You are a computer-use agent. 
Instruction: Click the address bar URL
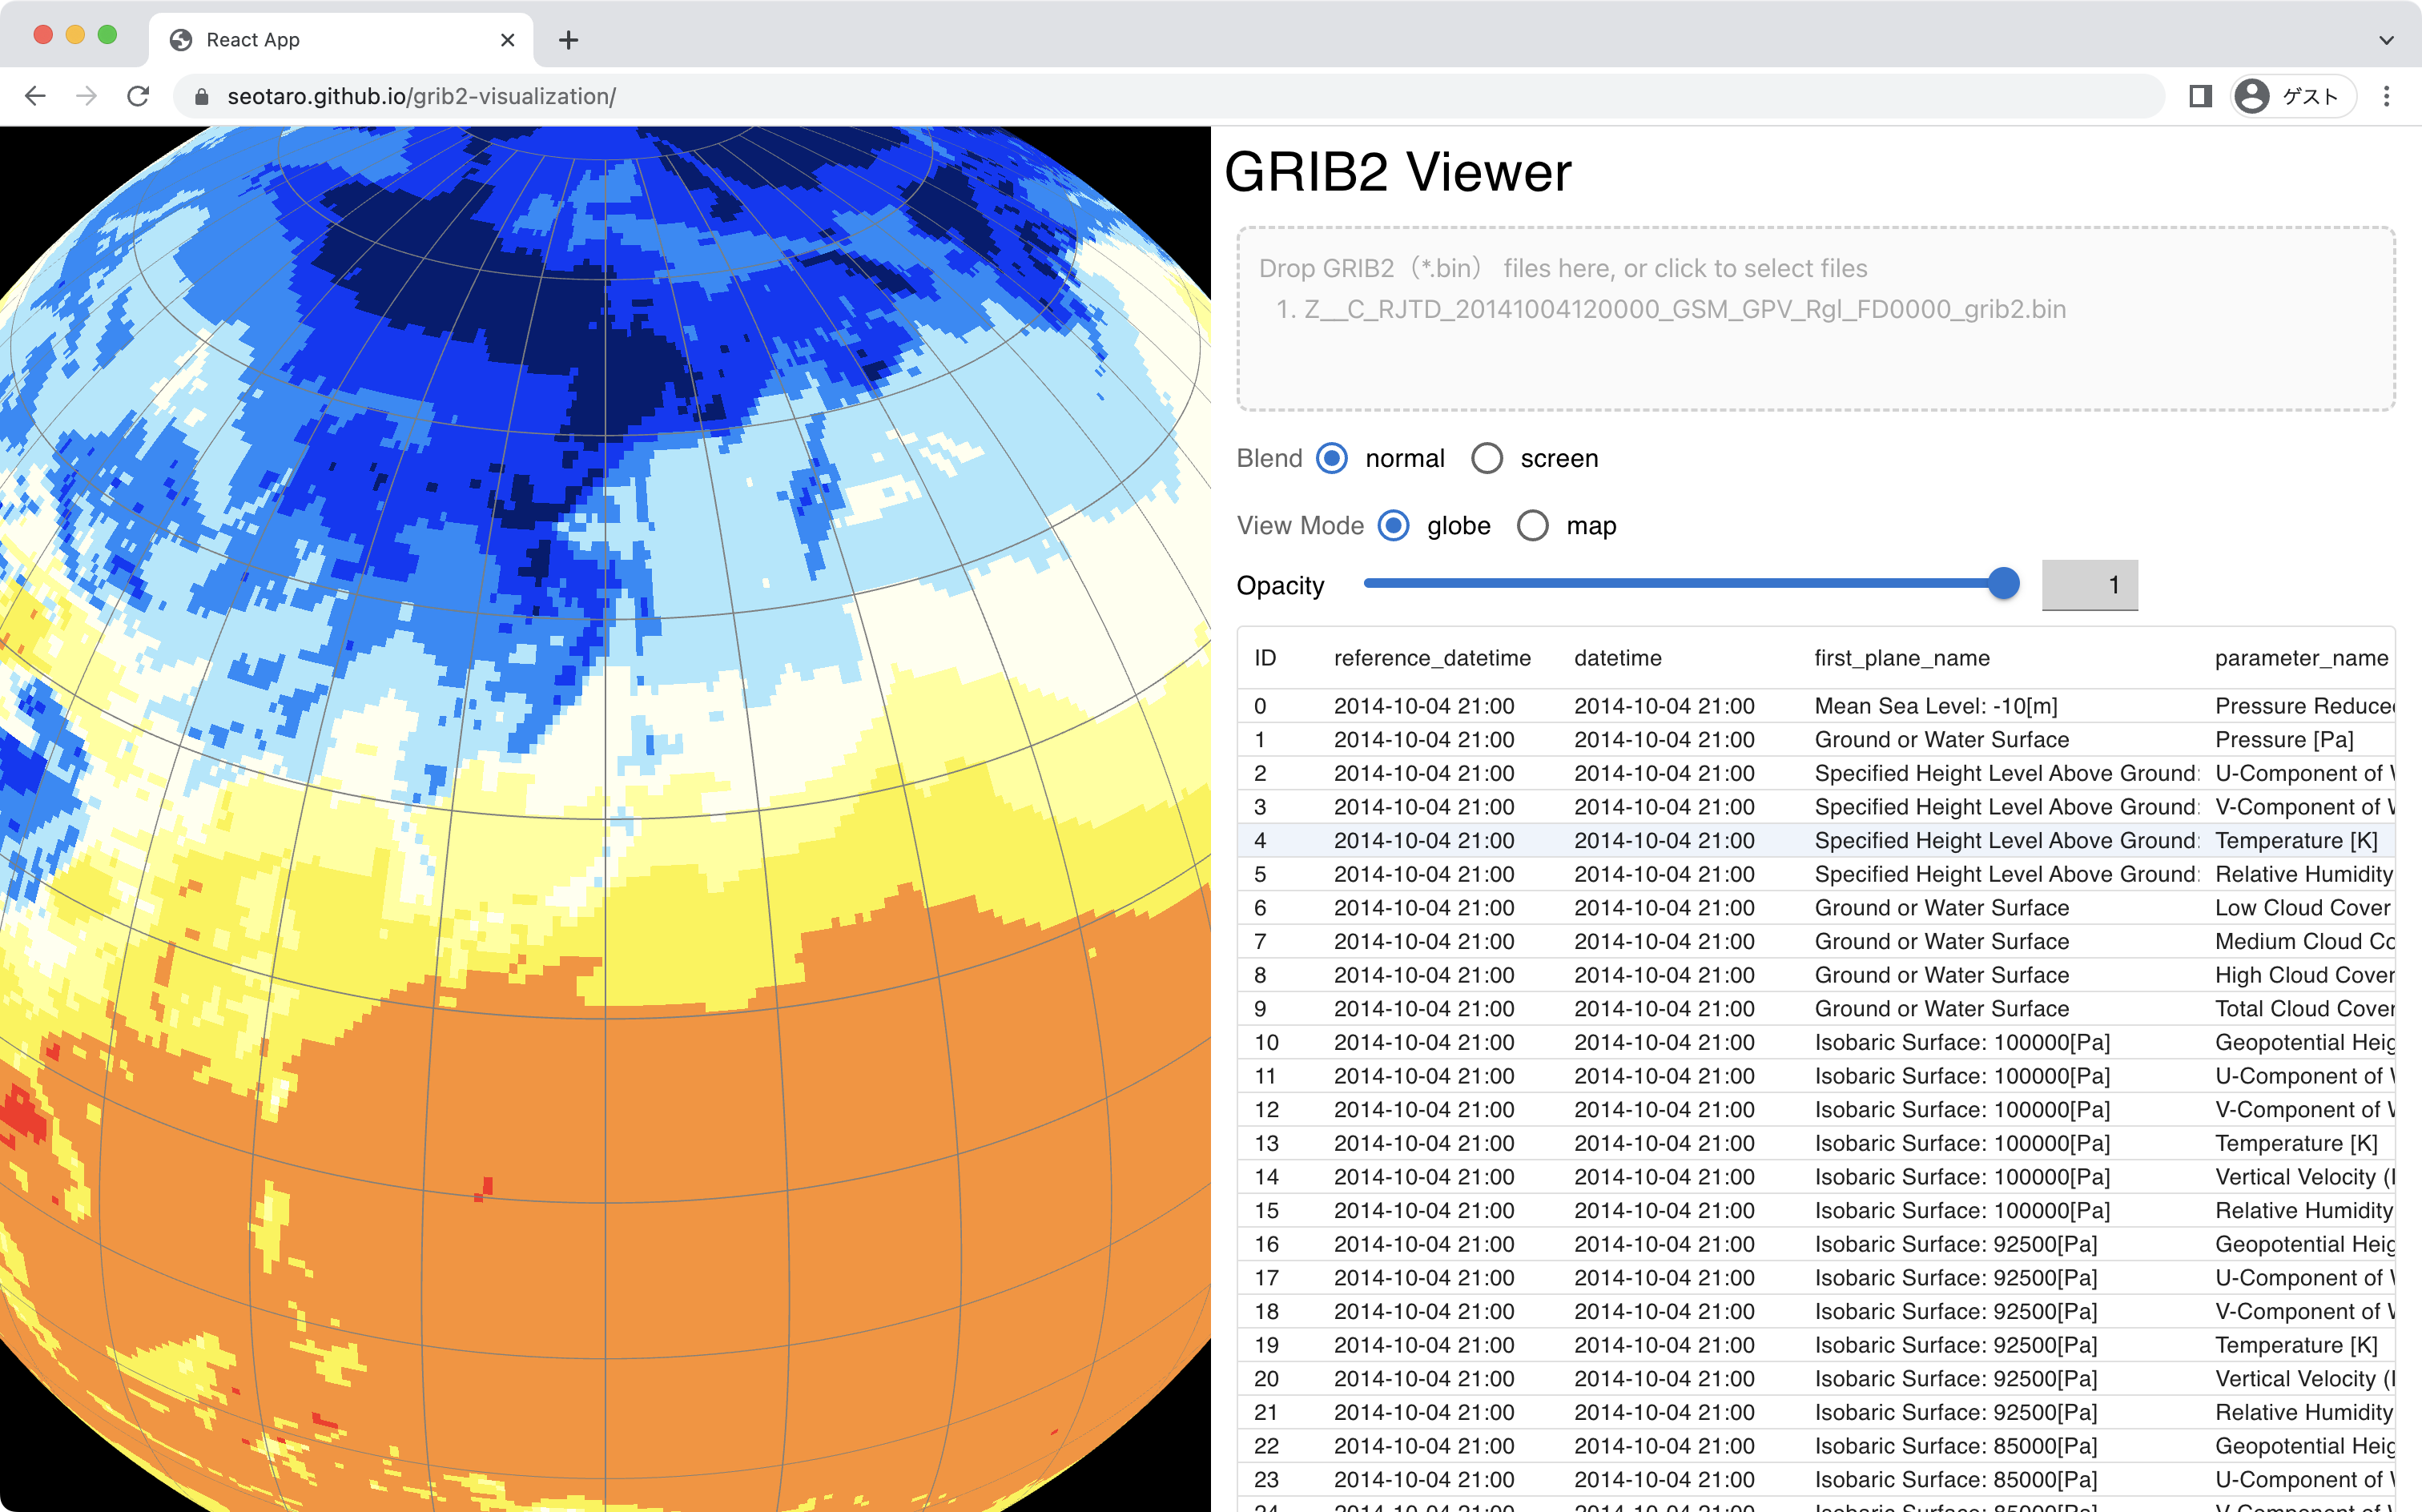421,96
